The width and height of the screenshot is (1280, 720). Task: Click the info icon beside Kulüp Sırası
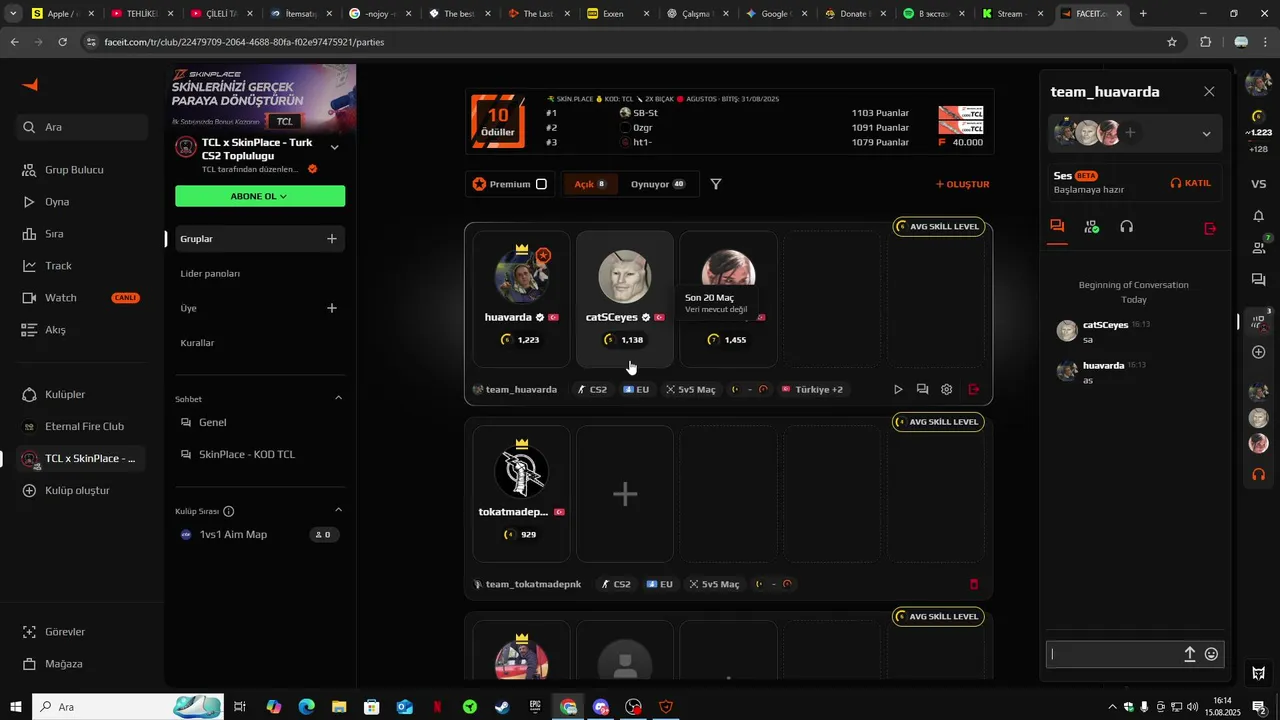(x=228, y=511)
